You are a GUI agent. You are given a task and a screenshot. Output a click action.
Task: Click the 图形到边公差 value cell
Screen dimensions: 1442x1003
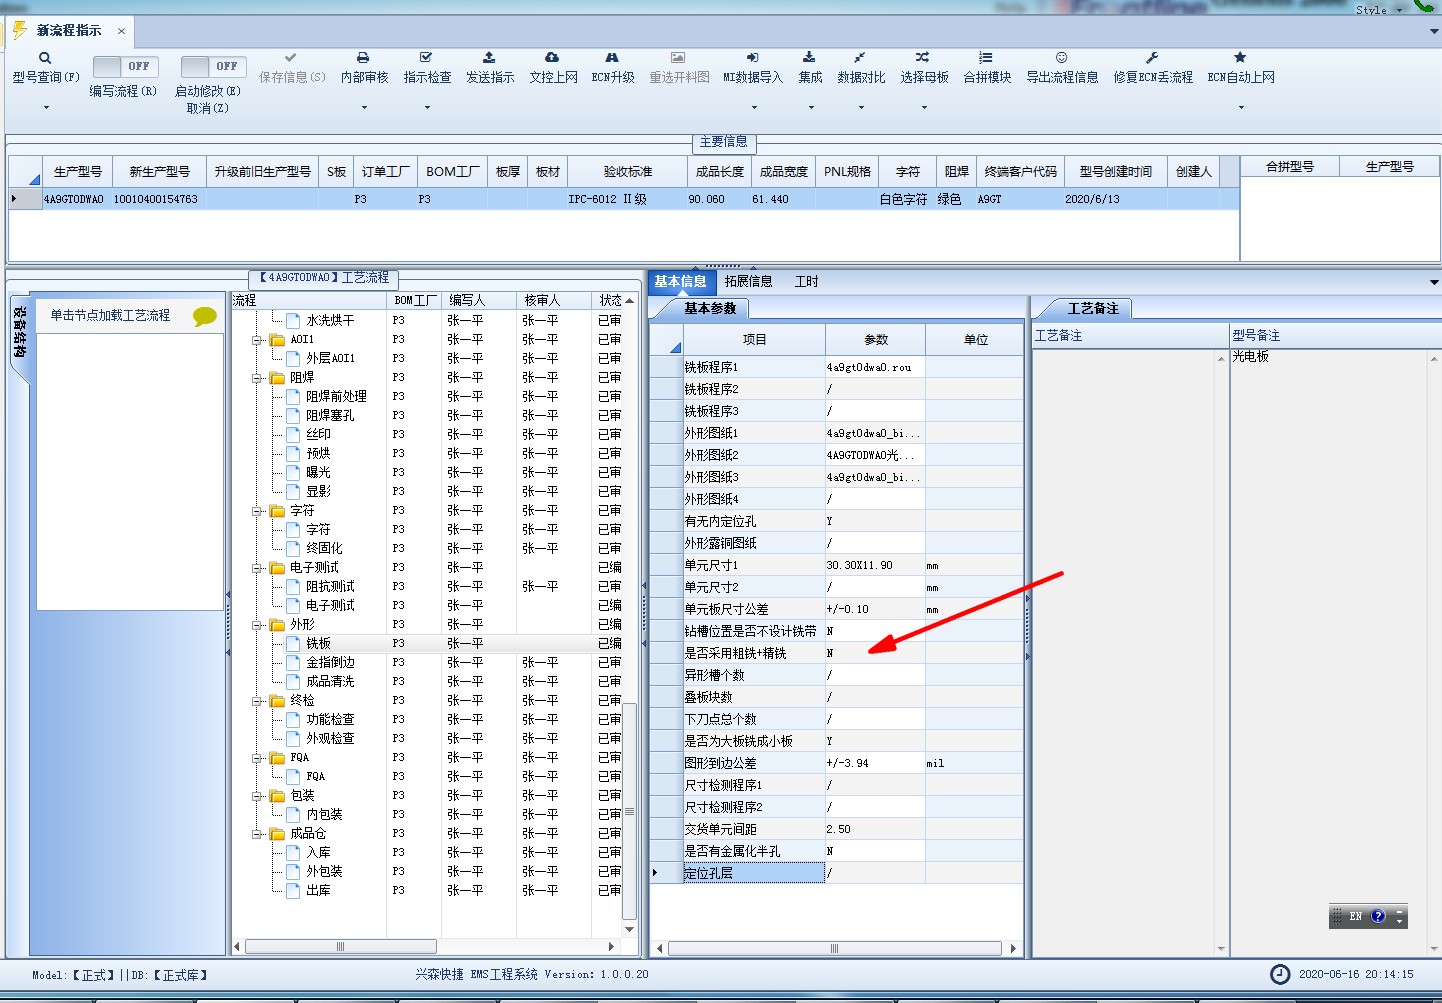tap(875, 764)
